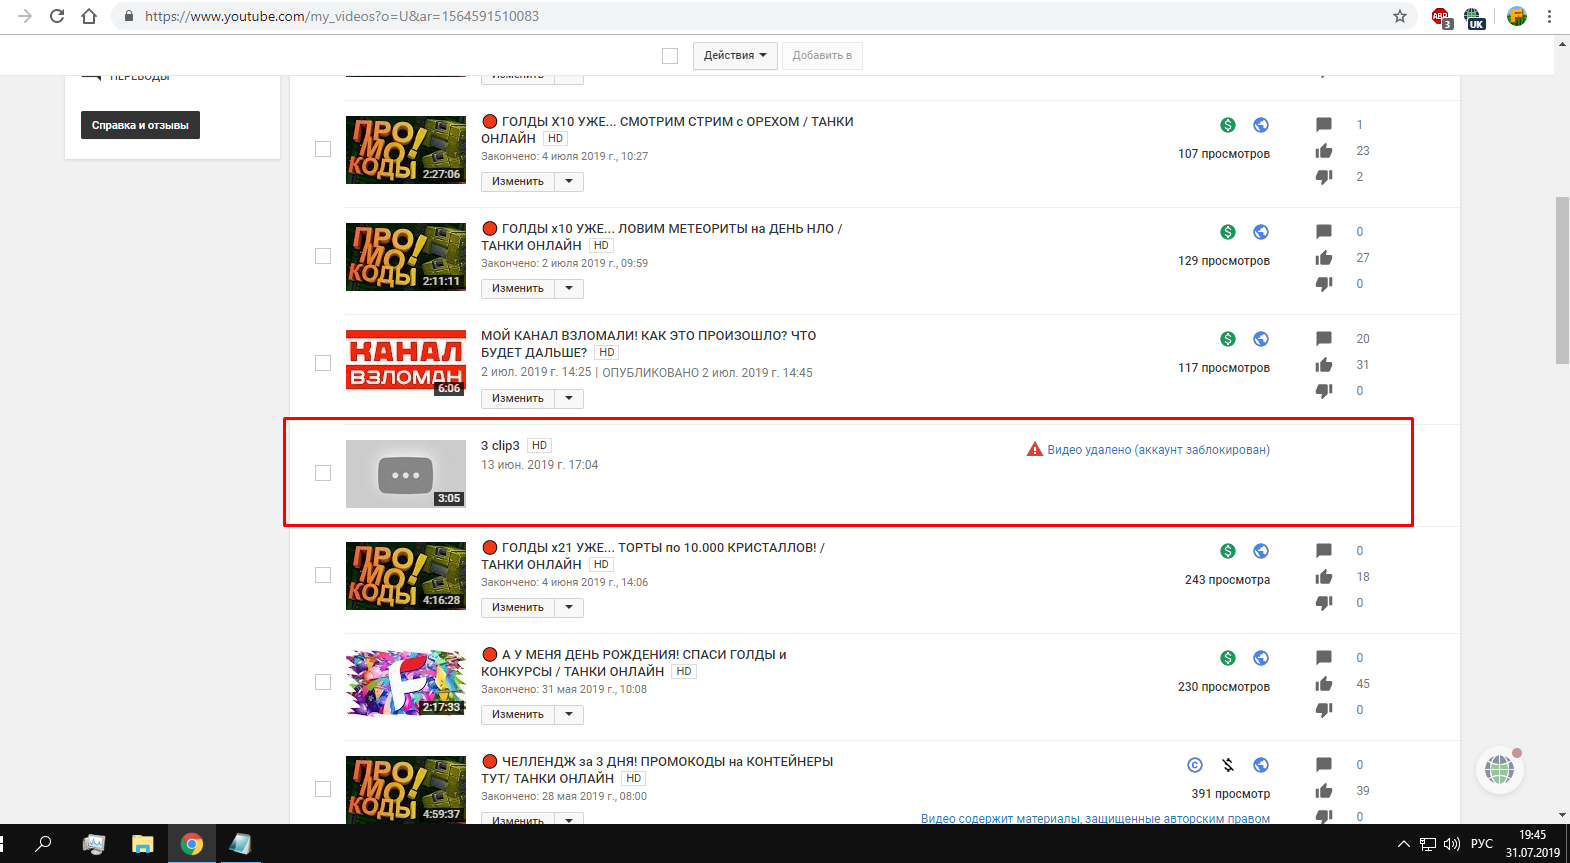Click public globe icon for 107 views video
Image resolution: width=1570 pixels, height=863 pixels.
click(x=1261, y=125)
